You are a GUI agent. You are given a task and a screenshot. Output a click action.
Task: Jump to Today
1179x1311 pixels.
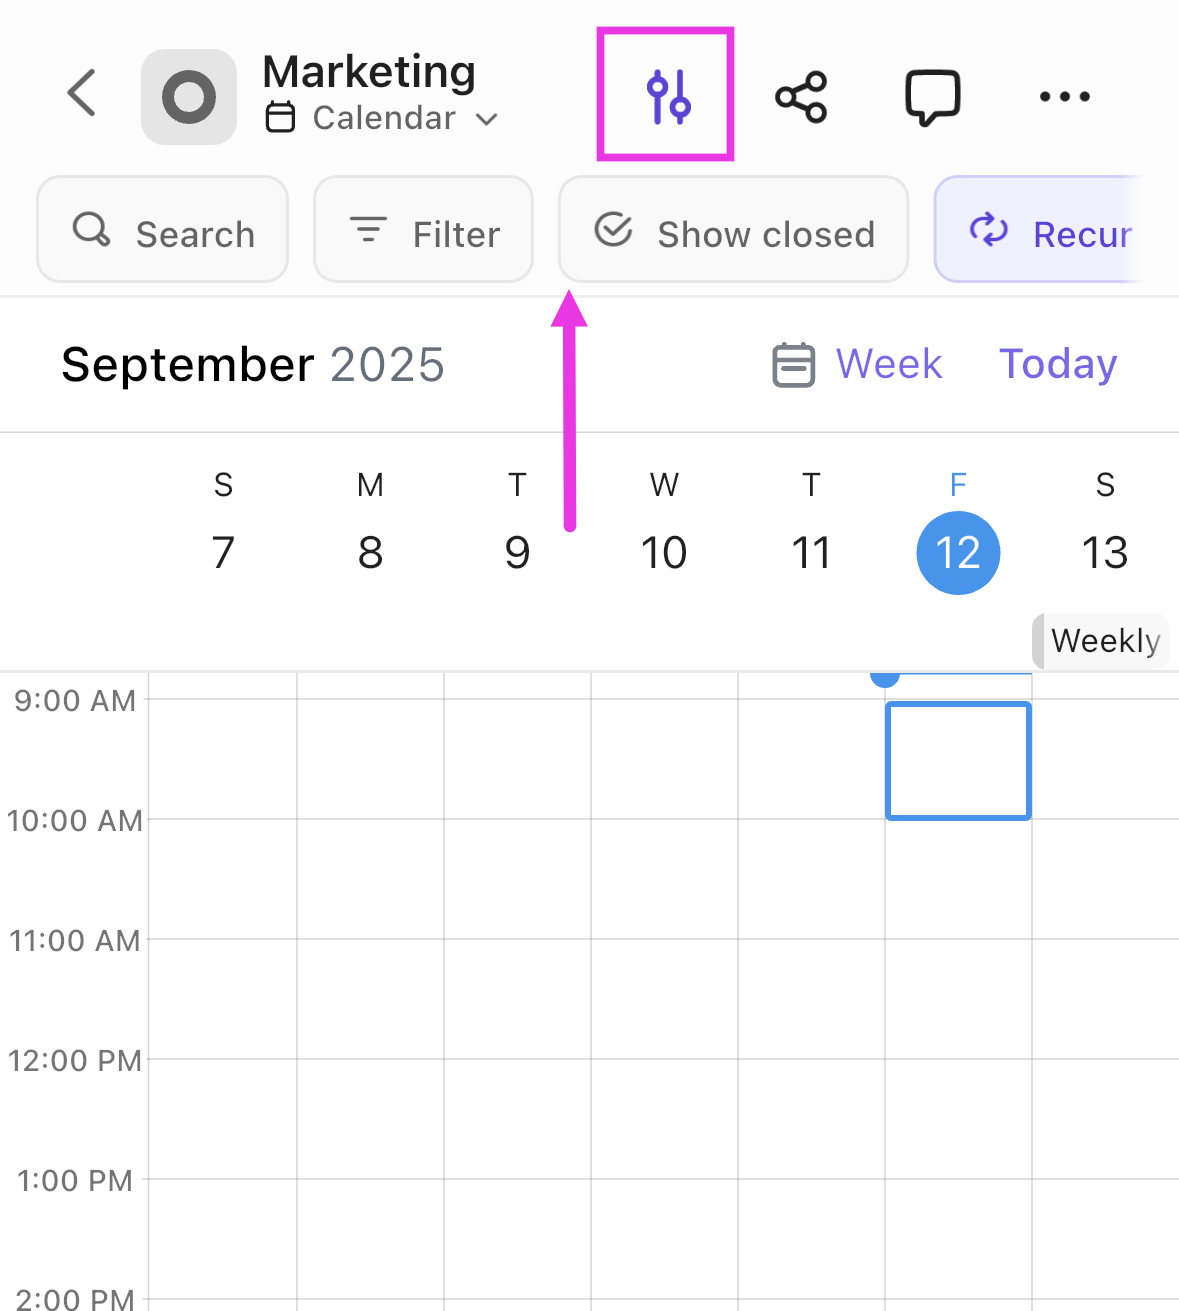[1057, 364]
